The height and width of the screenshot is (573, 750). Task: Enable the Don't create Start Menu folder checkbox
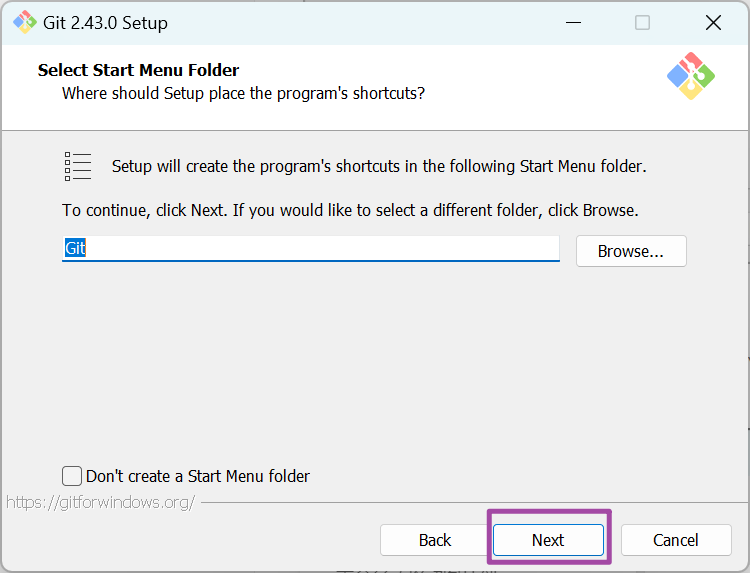[72, 476]
